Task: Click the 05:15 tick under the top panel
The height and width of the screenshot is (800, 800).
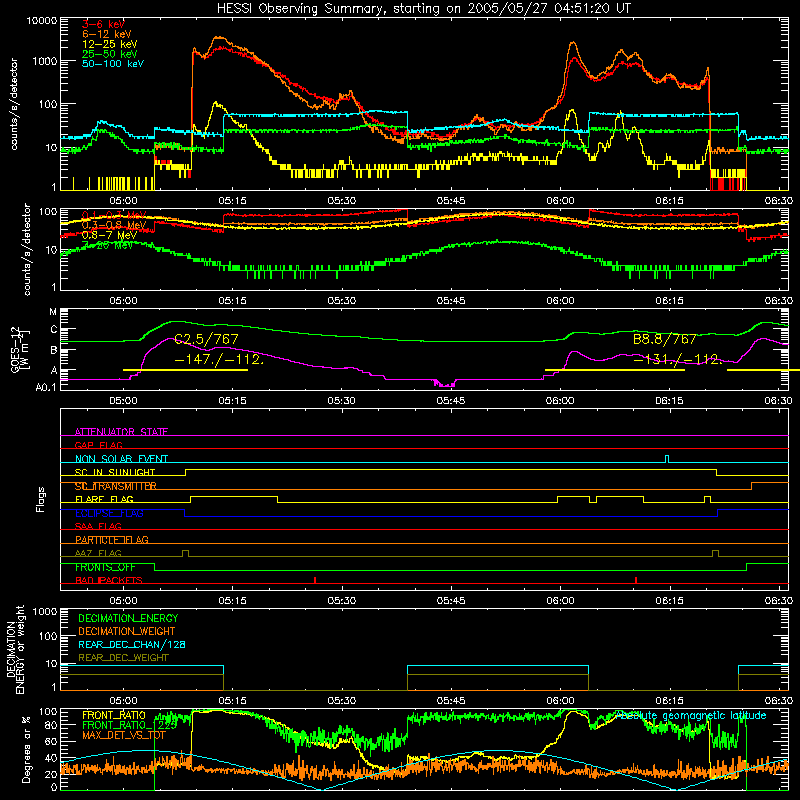Action: pos(232,201)
